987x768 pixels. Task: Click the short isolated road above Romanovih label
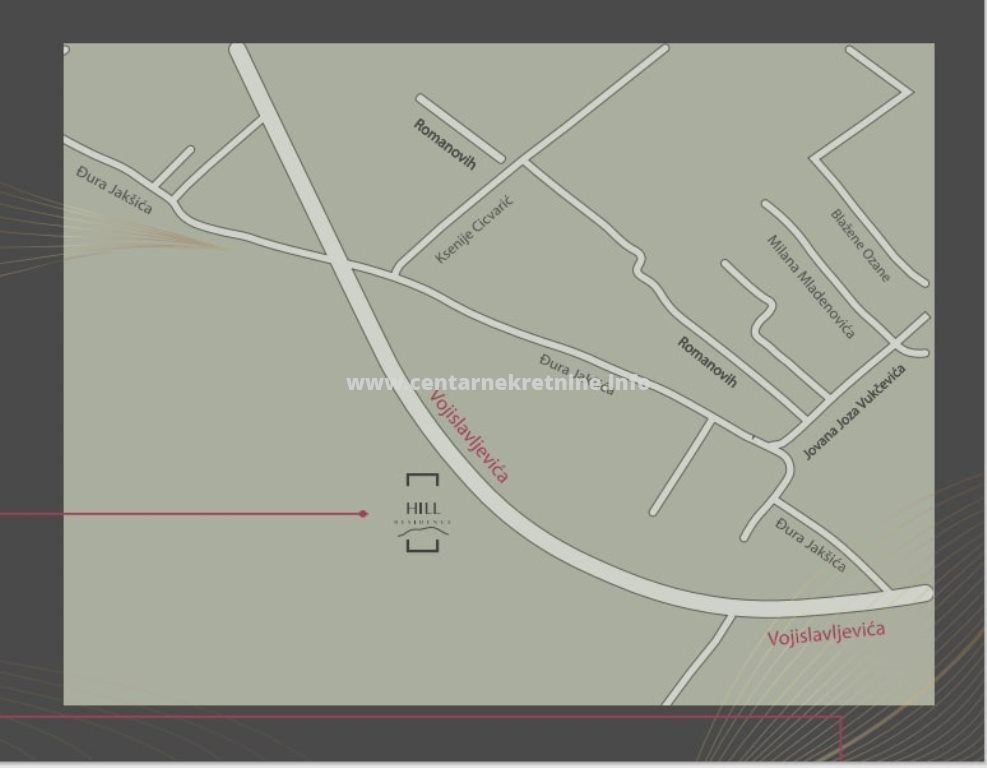(x=460, y=128)
